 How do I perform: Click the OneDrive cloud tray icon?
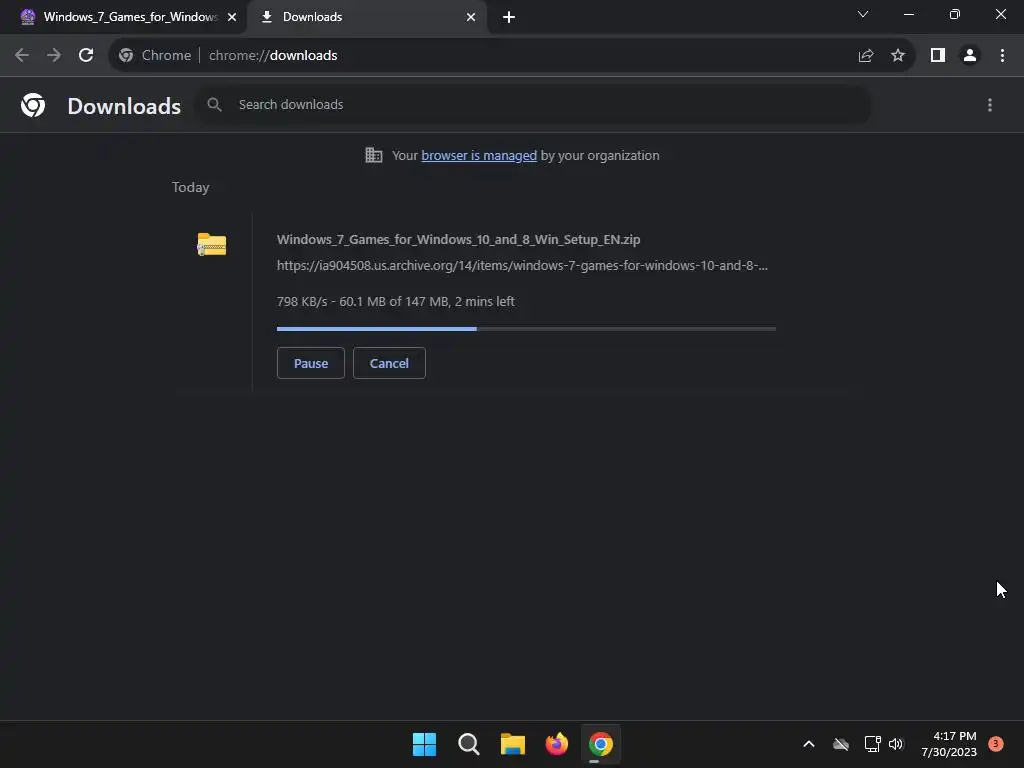tap(841, 744)
